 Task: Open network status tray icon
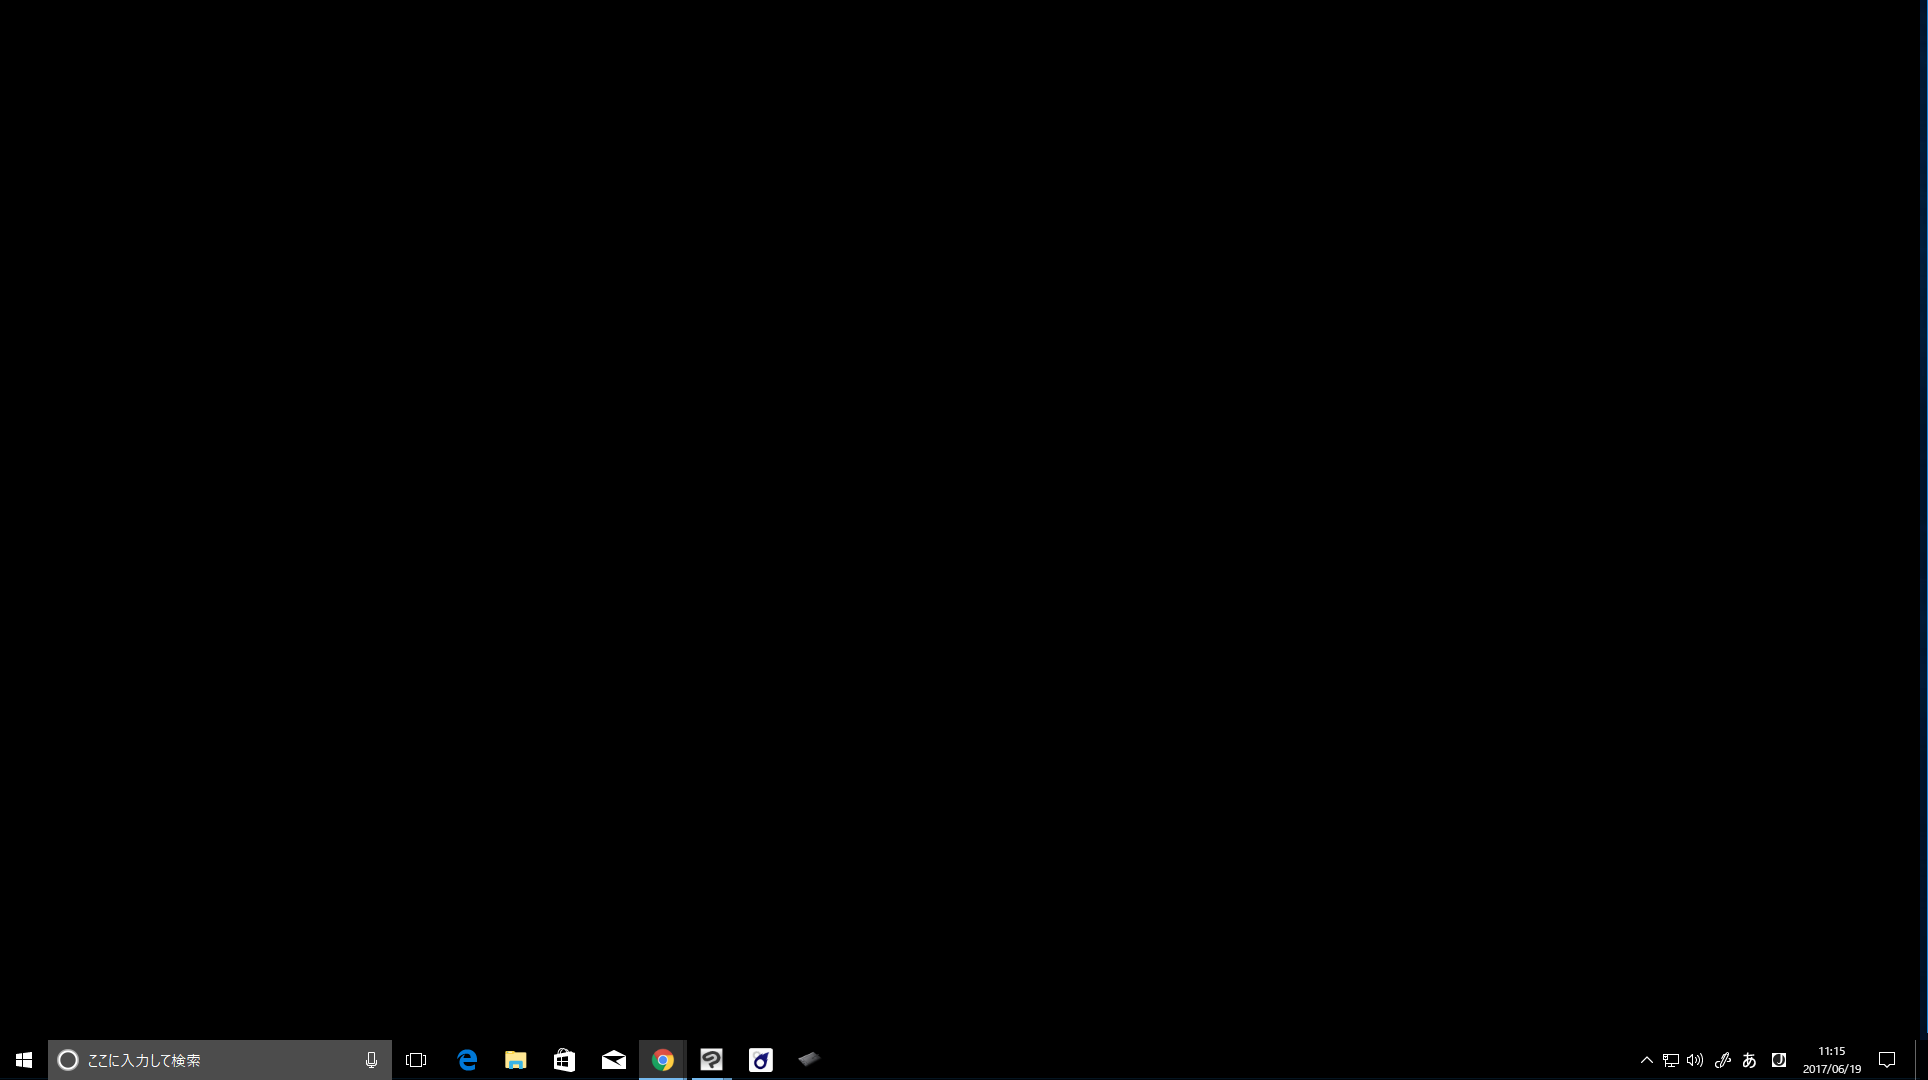(1670, 1060)
